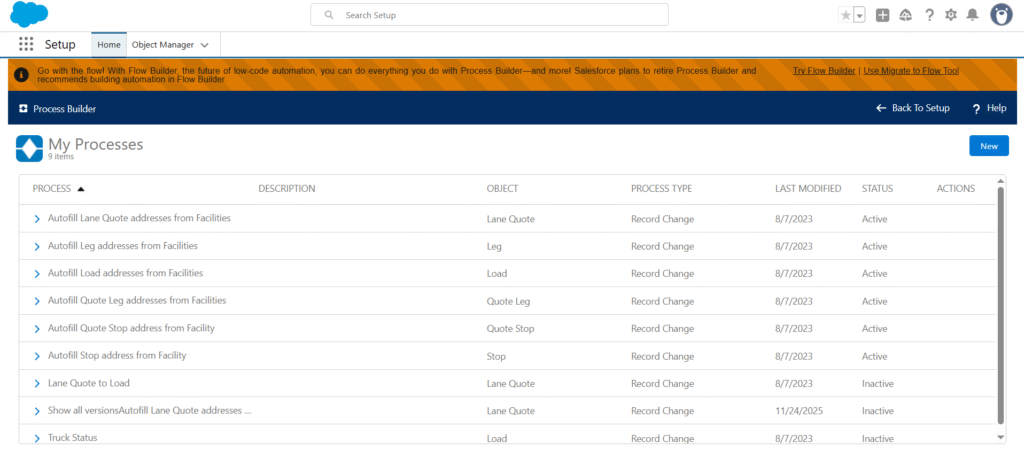Expand Autofill Leg addresses from Facilities
The height and width of the screenshot is (466, 1024).
(37, 246)
